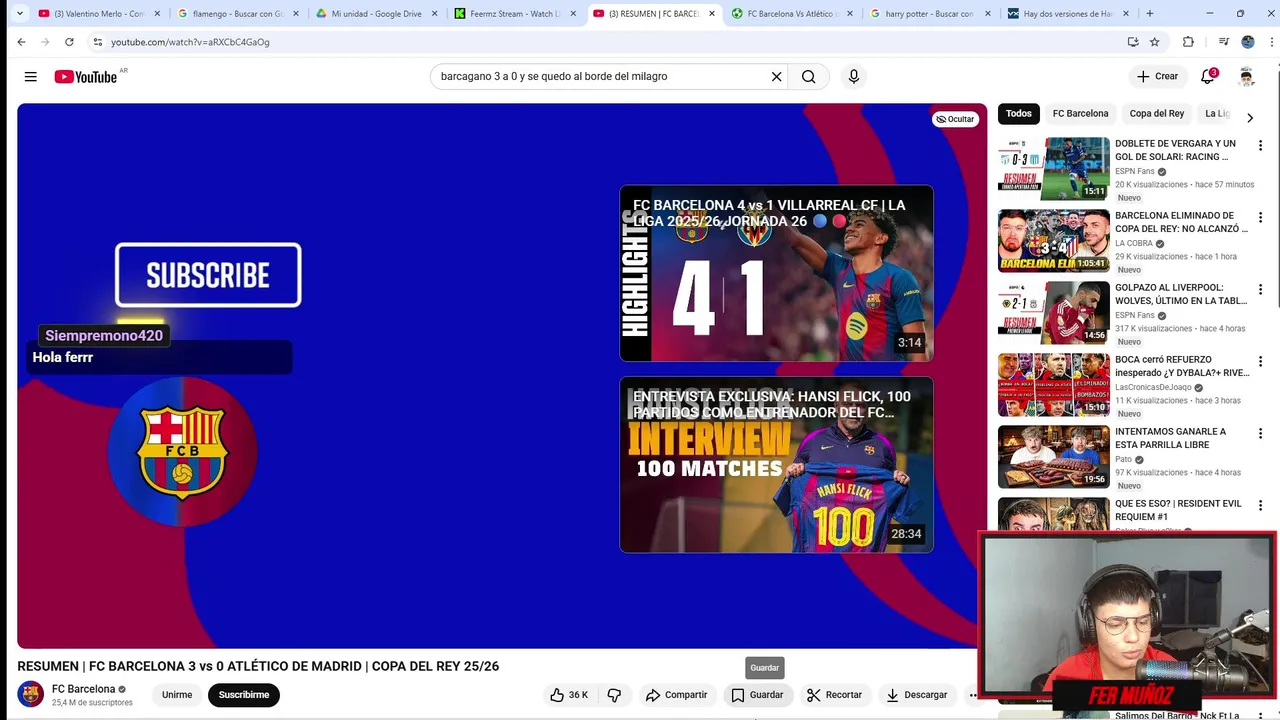Open FC Barcelona channel name link
1280x720 pixels.
pos(83,689)
